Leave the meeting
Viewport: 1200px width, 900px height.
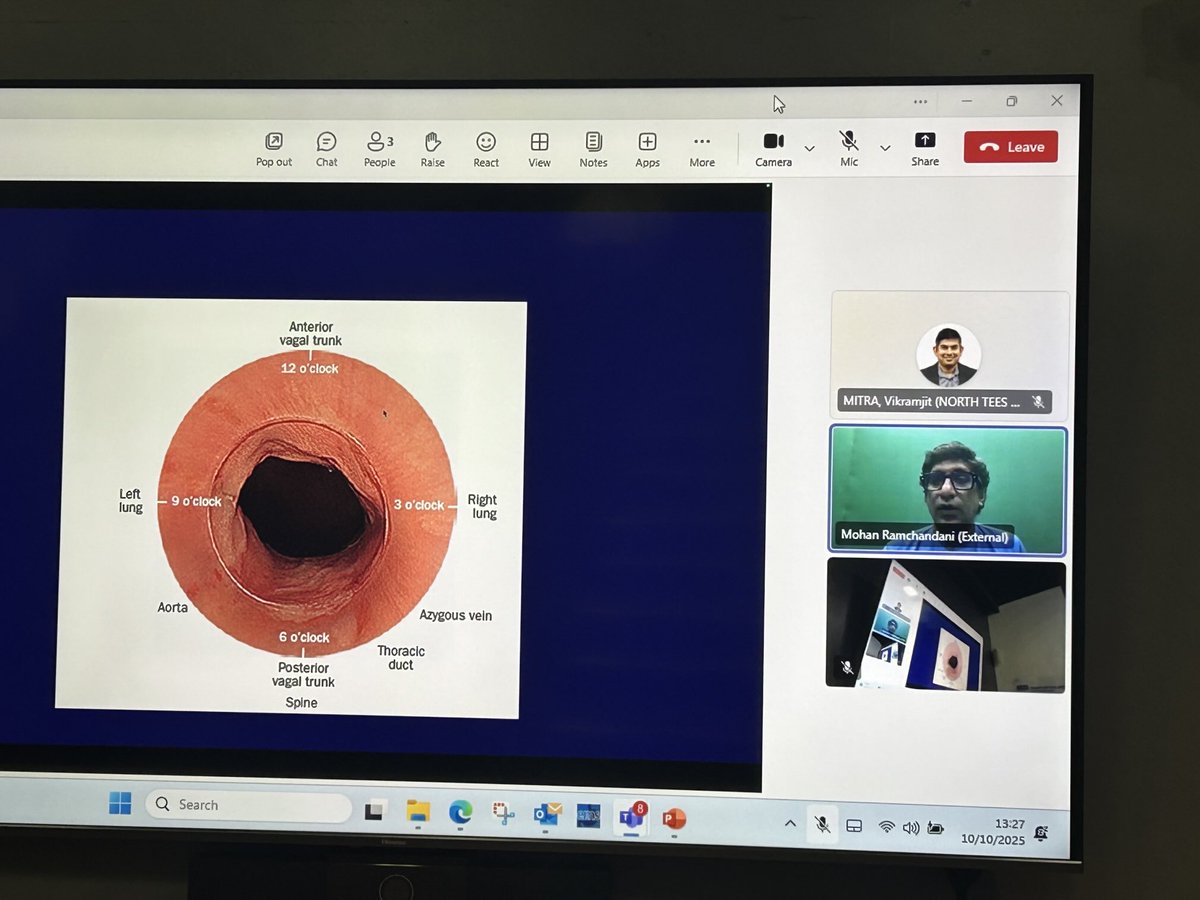click(x=1010, y=146)
